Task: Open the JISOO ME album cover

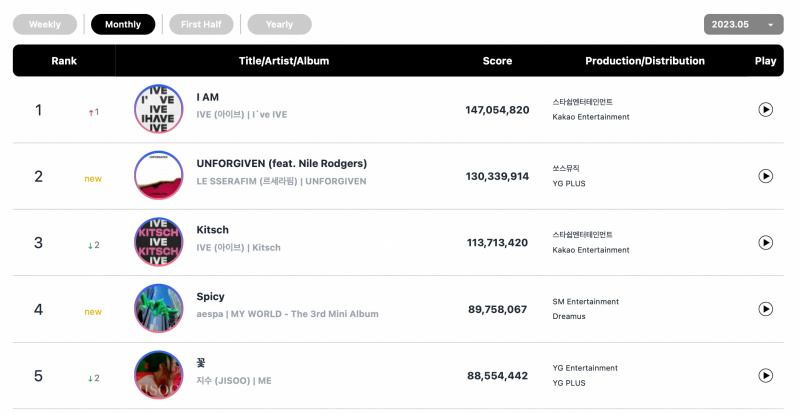Action: (x=159, y=375)
